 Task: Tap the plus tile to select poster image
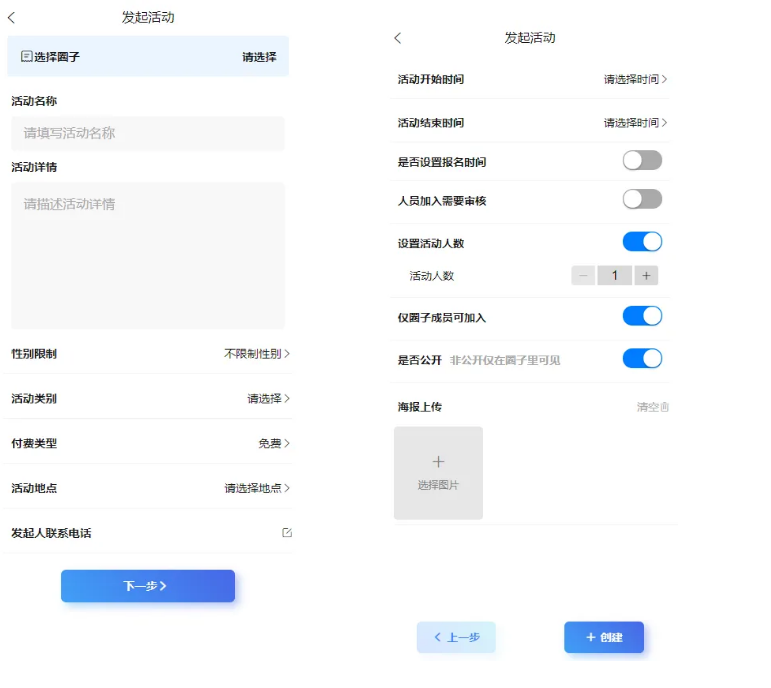coord(438,472)
